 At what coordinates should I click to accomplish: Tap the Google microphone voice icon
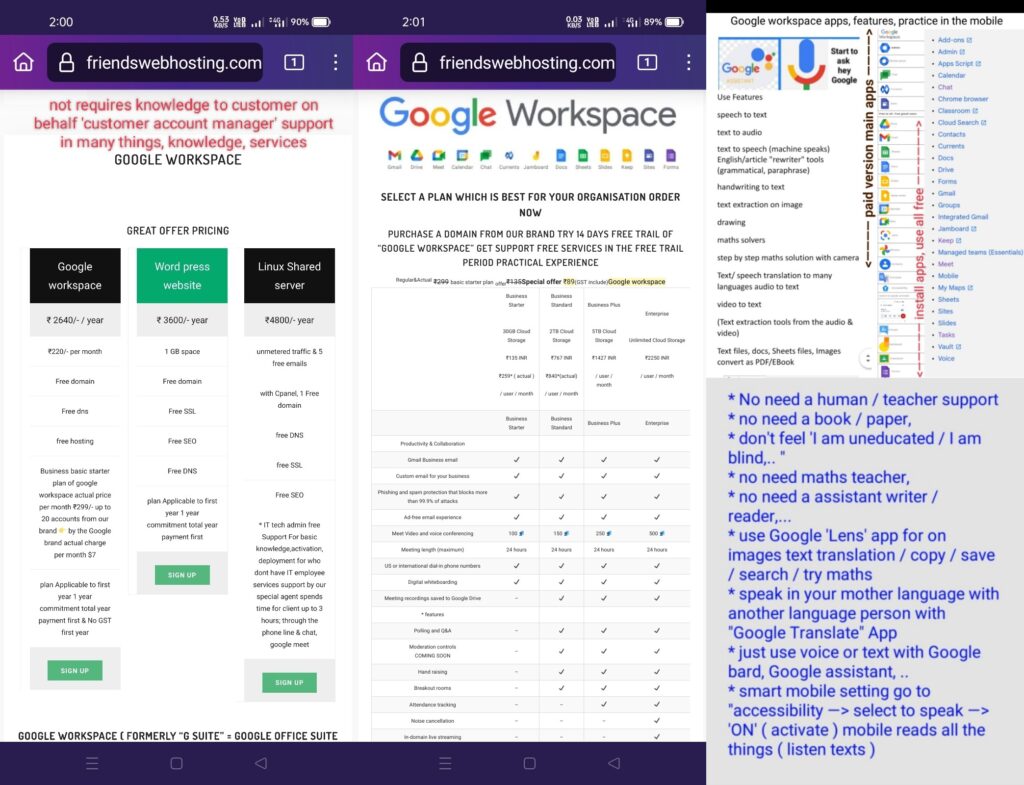pos(806,62)
